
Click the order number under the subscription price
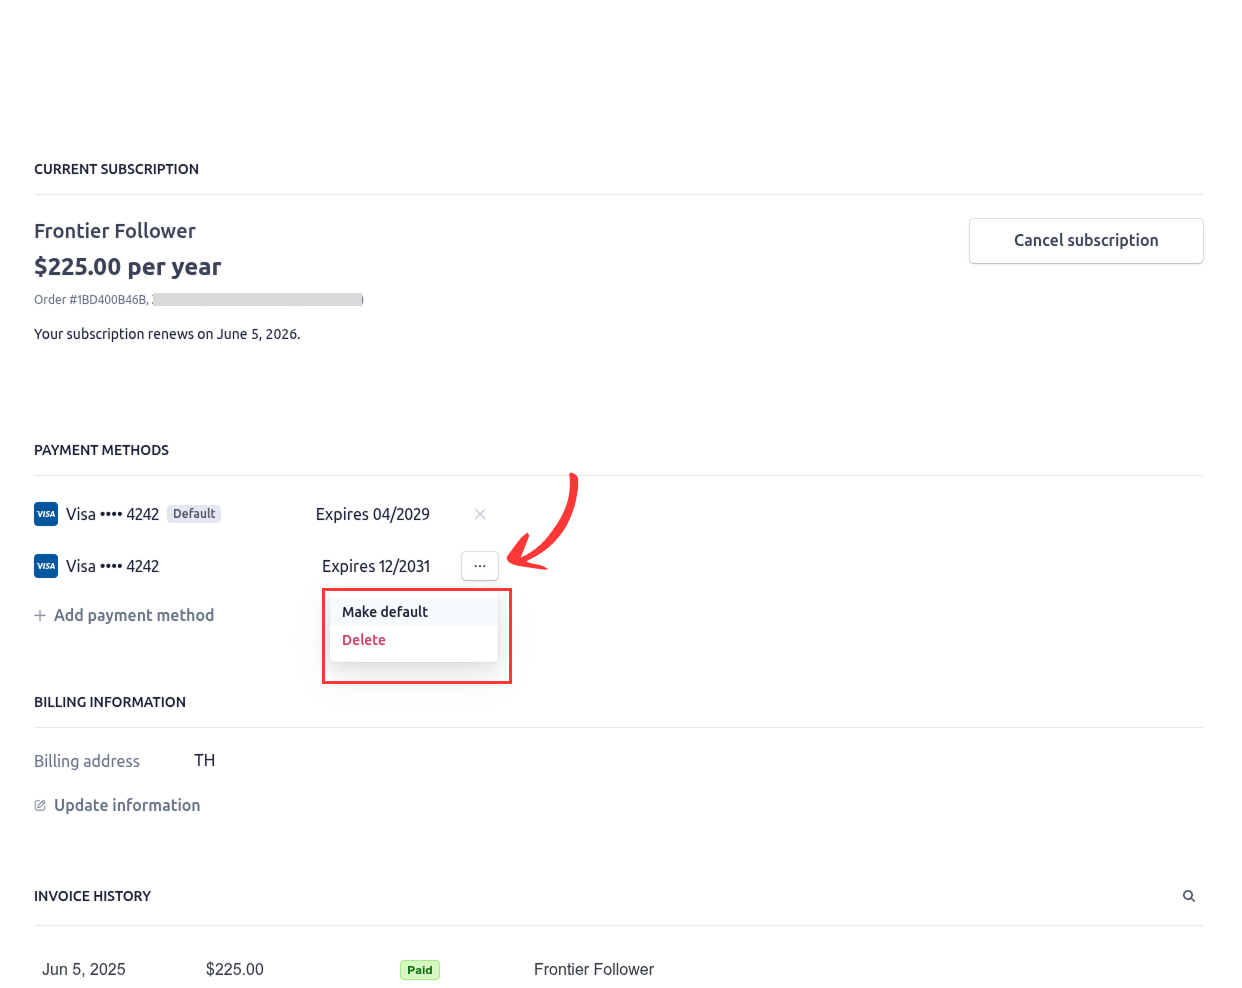(91, 299)
